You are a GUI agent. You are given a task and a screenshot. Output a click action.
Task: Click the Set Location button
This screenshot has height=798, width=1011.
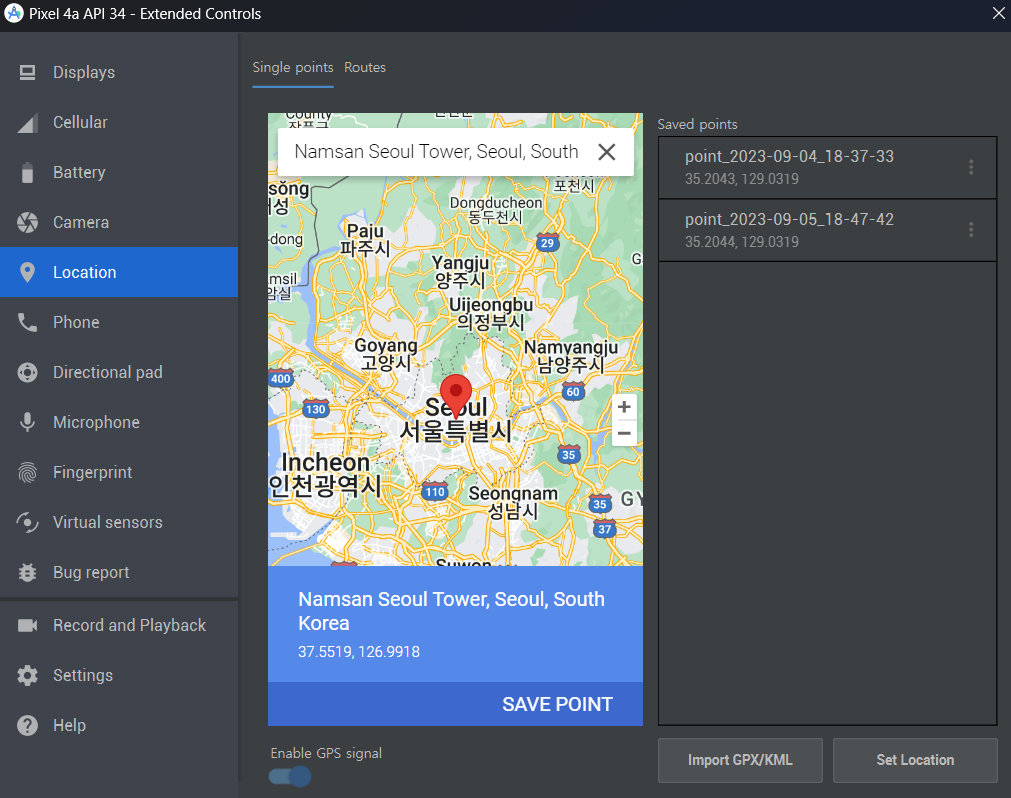pyautogui.click(x=915, y=761)
